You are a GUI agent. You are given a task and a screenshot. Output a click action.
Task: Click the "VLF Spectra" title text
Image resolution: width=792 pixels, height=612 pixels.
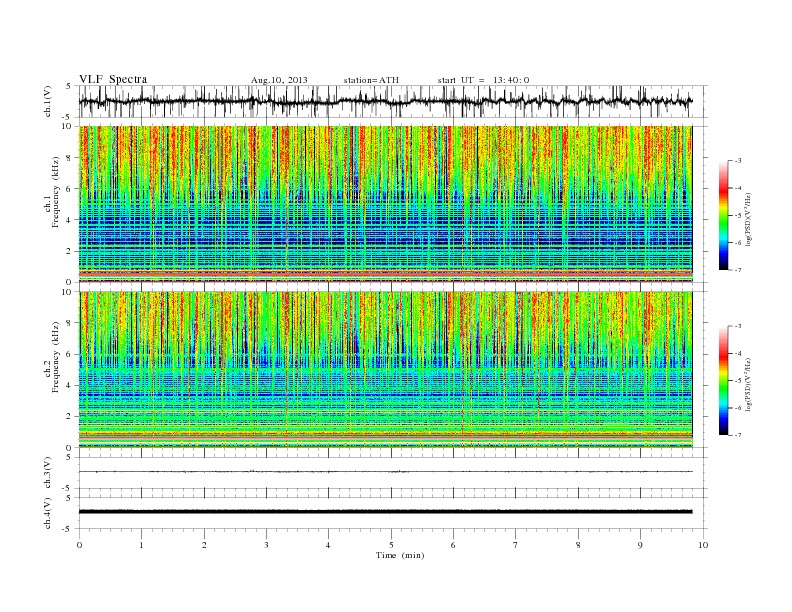[113, 79]
